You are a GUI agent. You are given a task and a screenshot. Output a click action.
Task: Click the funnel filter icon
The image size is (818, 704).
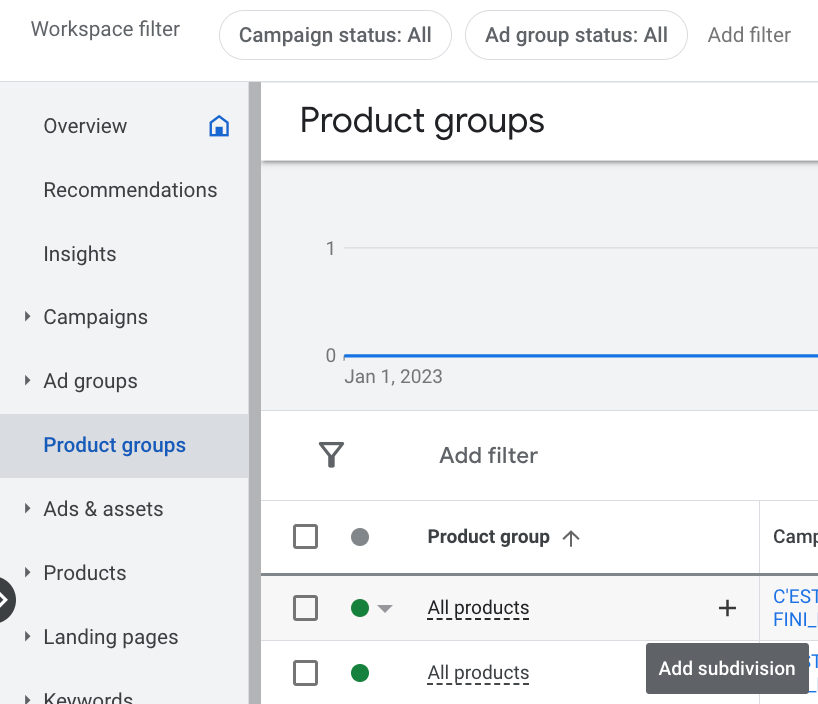coord(331,455)
